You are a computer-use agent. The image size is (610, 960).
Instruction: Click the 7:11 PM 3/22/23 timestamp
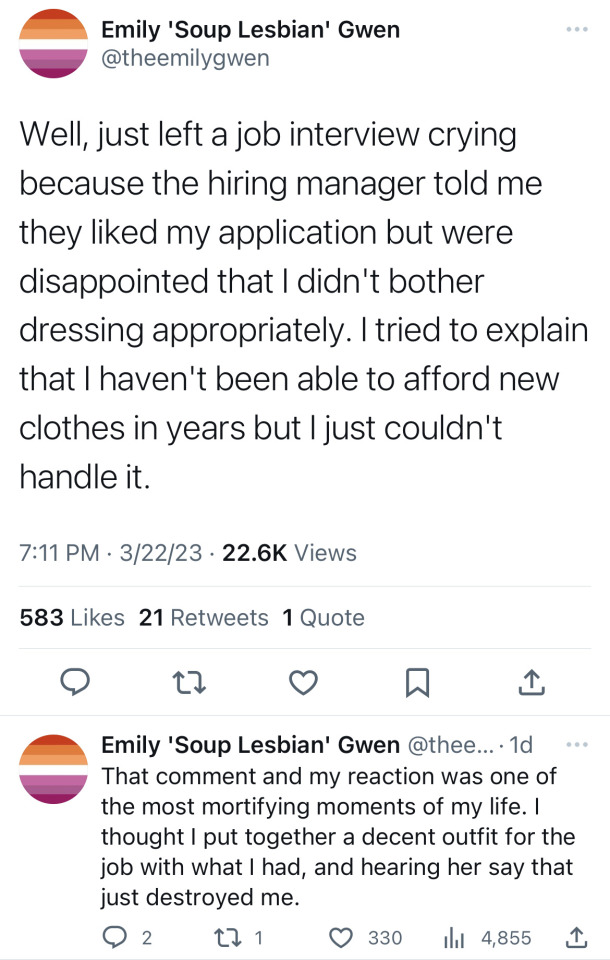point(110,552)
